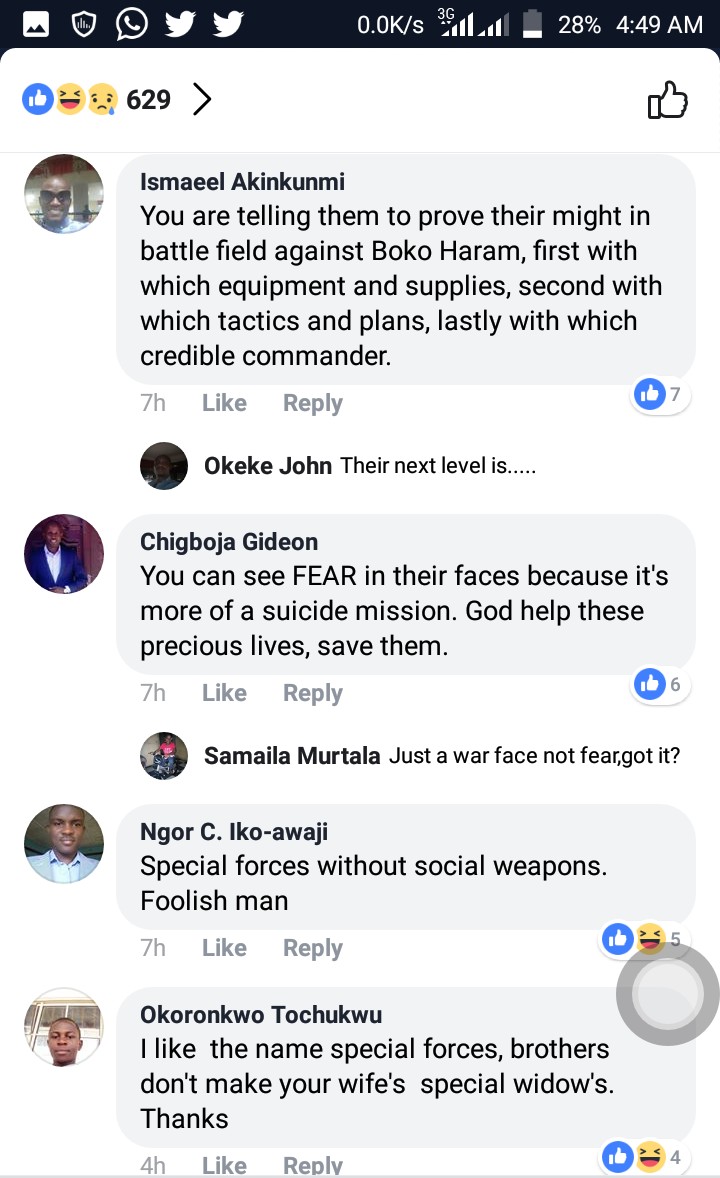The width and height of the screenshot is (720, 1178).
Task: Like Ismaeel Akinkunmi's comment
Action: [x=224, y=403]
